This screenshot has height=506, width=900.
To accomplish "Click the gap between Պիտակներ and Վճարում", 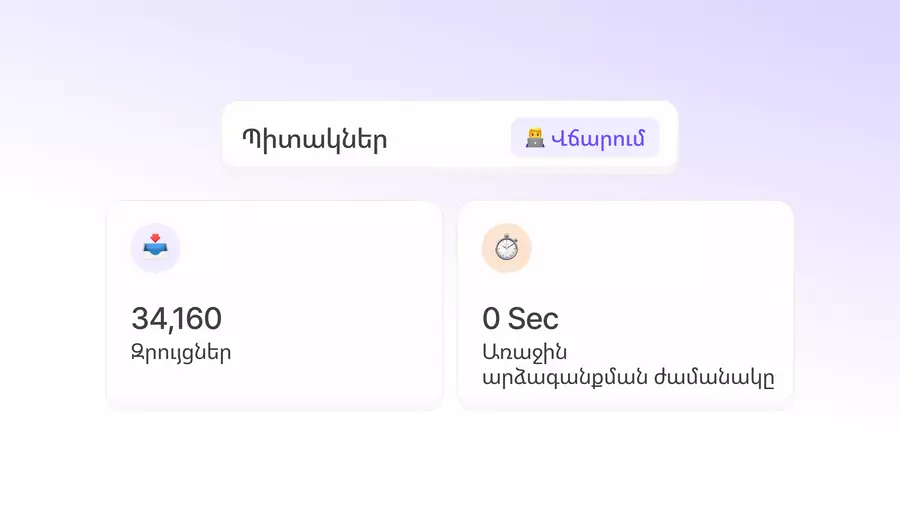I will [450, 138].
